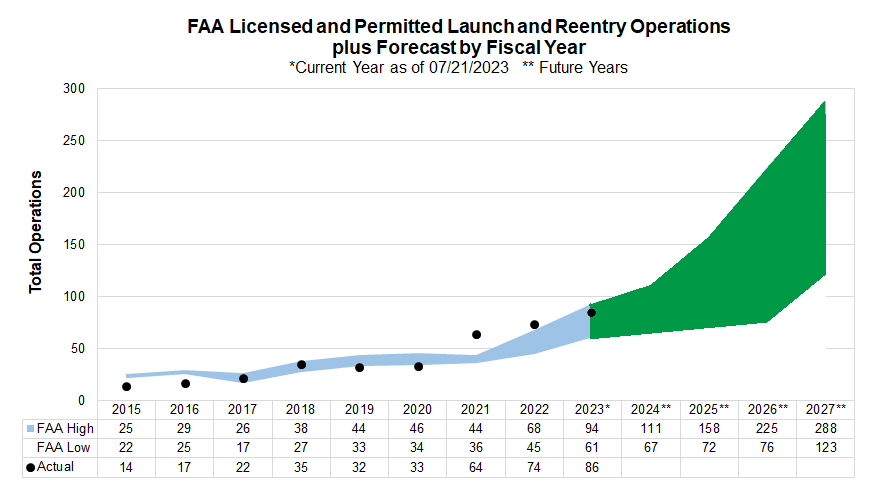Screen dimensions: 892x490
Task: Select the Actual data point for 2022
Action: click(x=535, y=325)
